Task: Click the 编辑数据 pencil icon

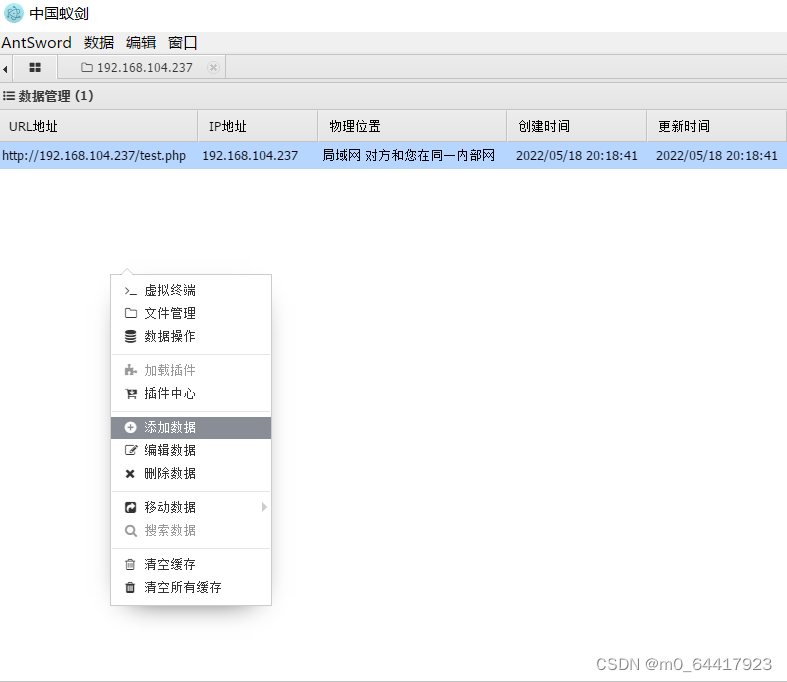Action: point(130,450)
